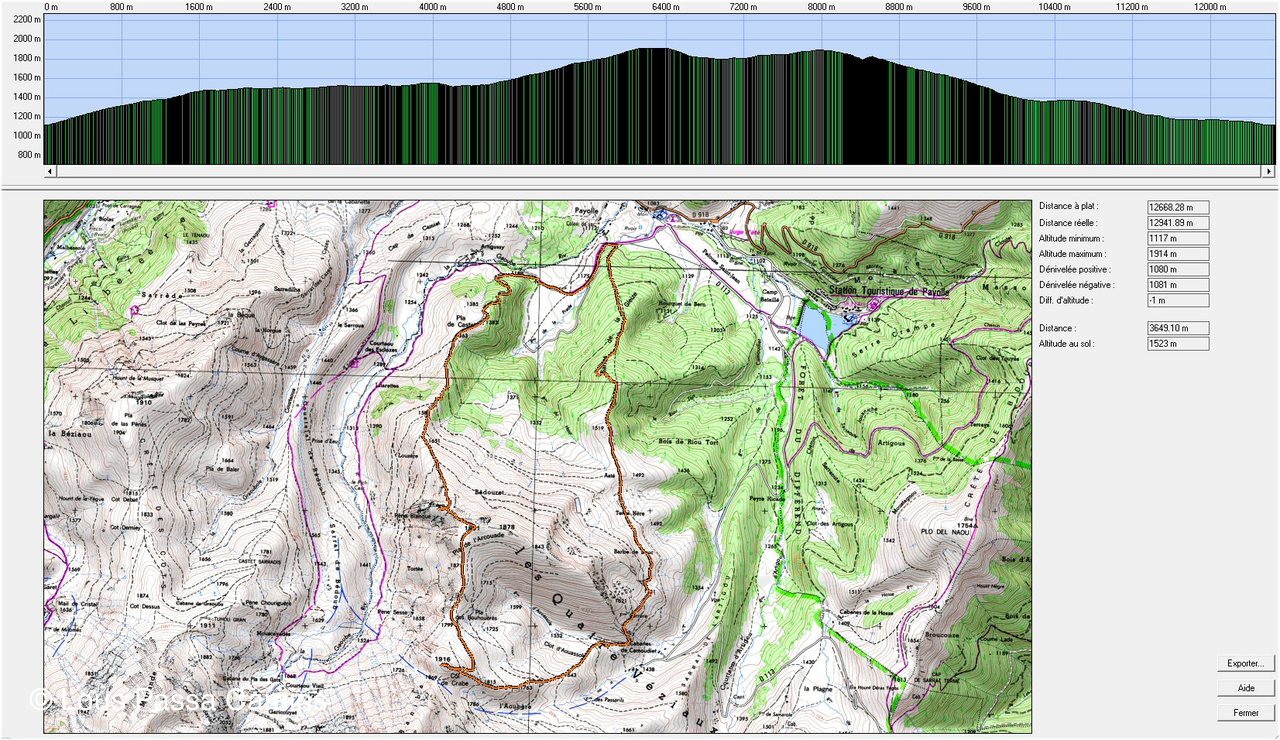Open help with the Aide button

click(1246, 688)
